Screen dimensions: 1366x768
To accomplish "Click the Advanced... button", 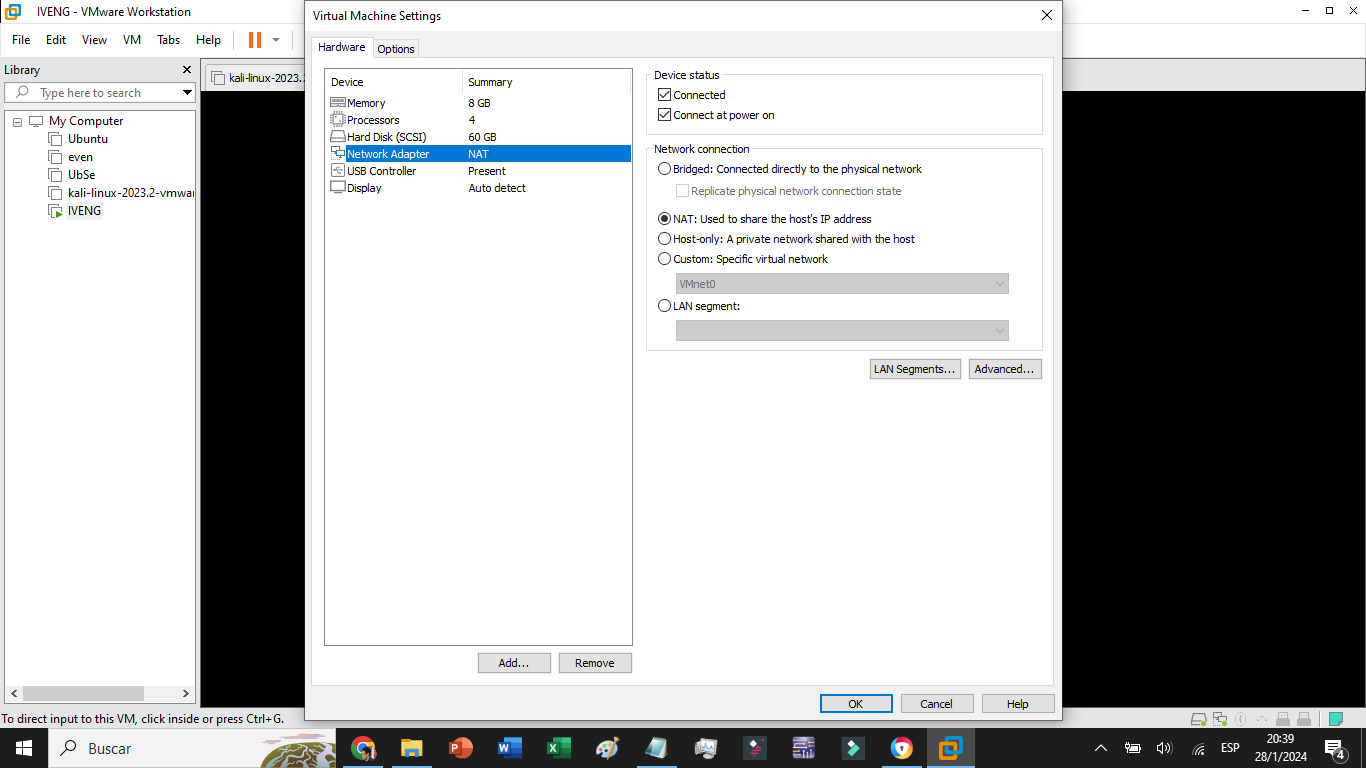I will click(1005, 369).
